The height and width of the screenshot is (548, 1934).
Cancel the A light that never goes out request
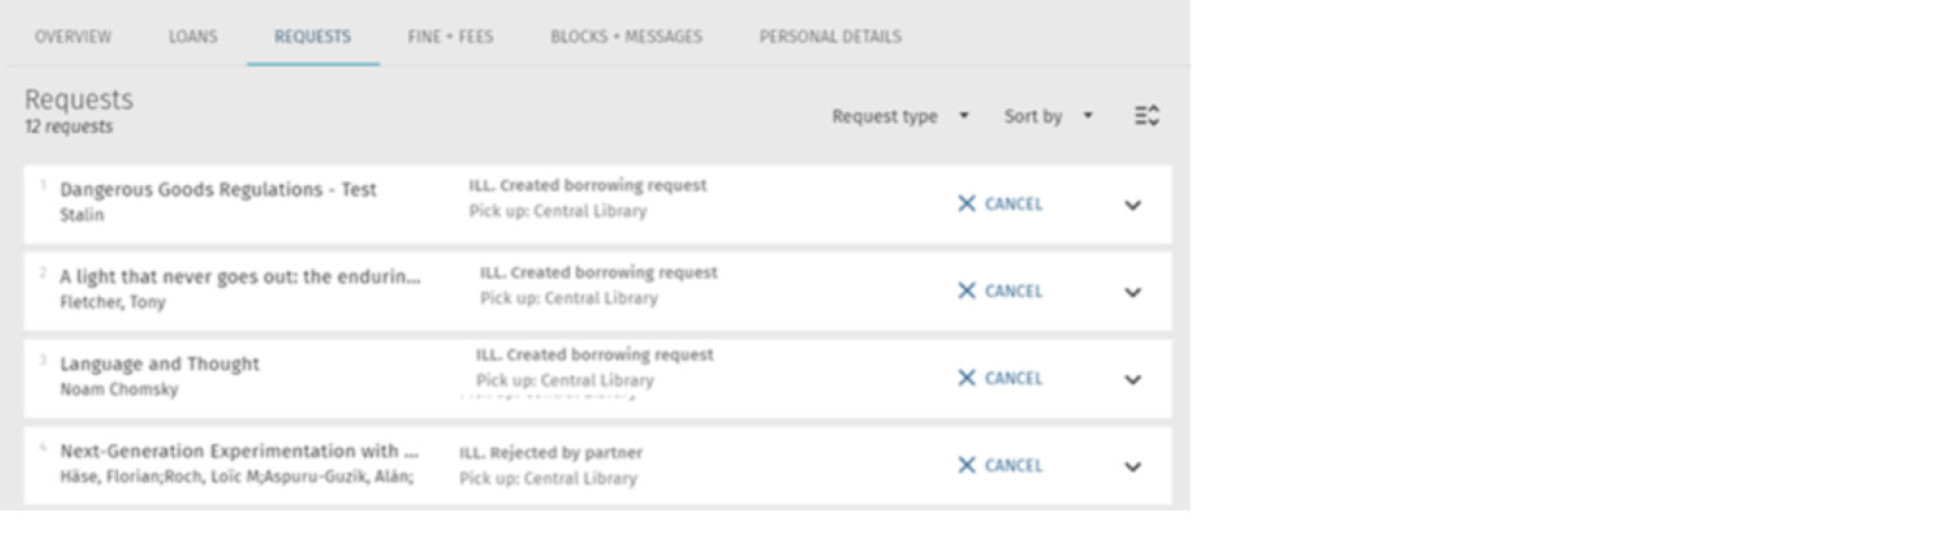coord(1000,291)
